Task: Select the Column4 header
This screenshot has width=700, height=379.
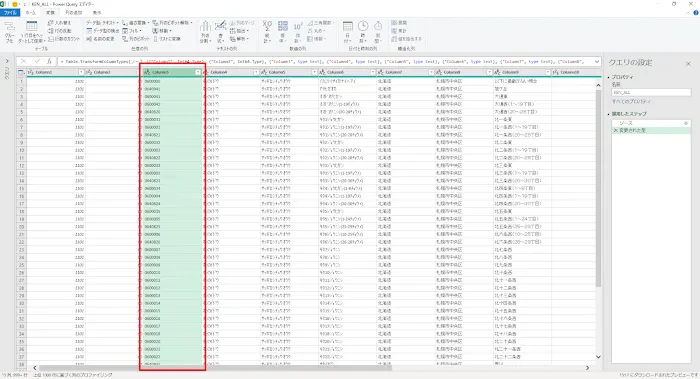Action: (231, 72)
